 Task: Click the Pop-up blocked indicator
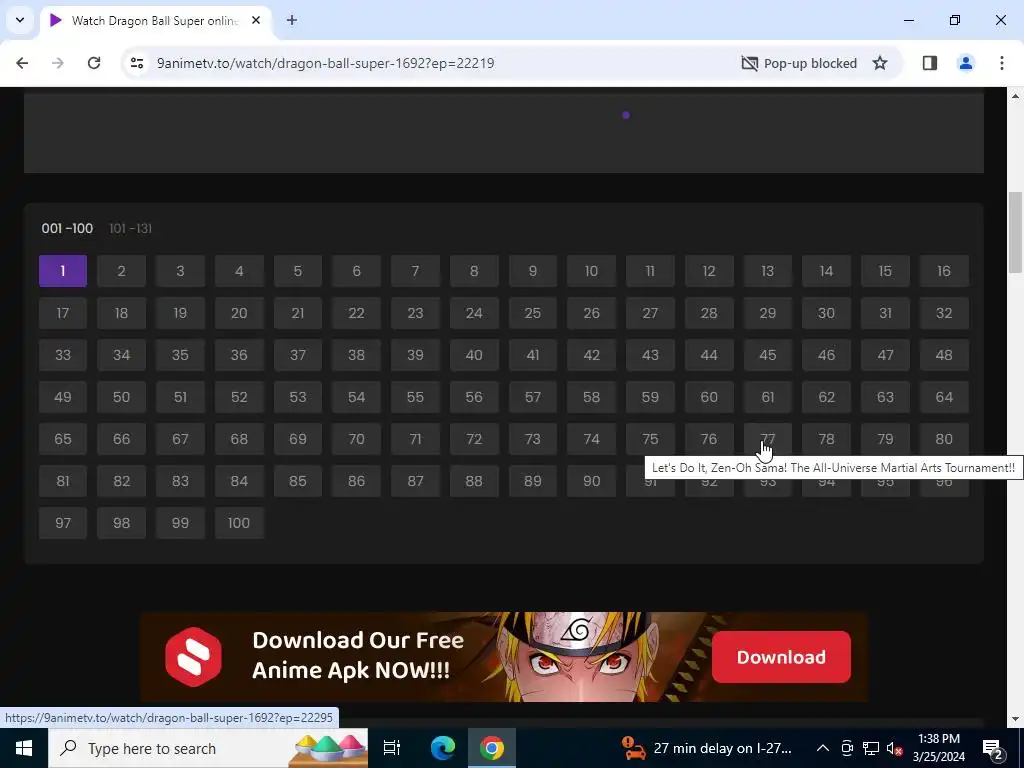[x=799, y=63]
